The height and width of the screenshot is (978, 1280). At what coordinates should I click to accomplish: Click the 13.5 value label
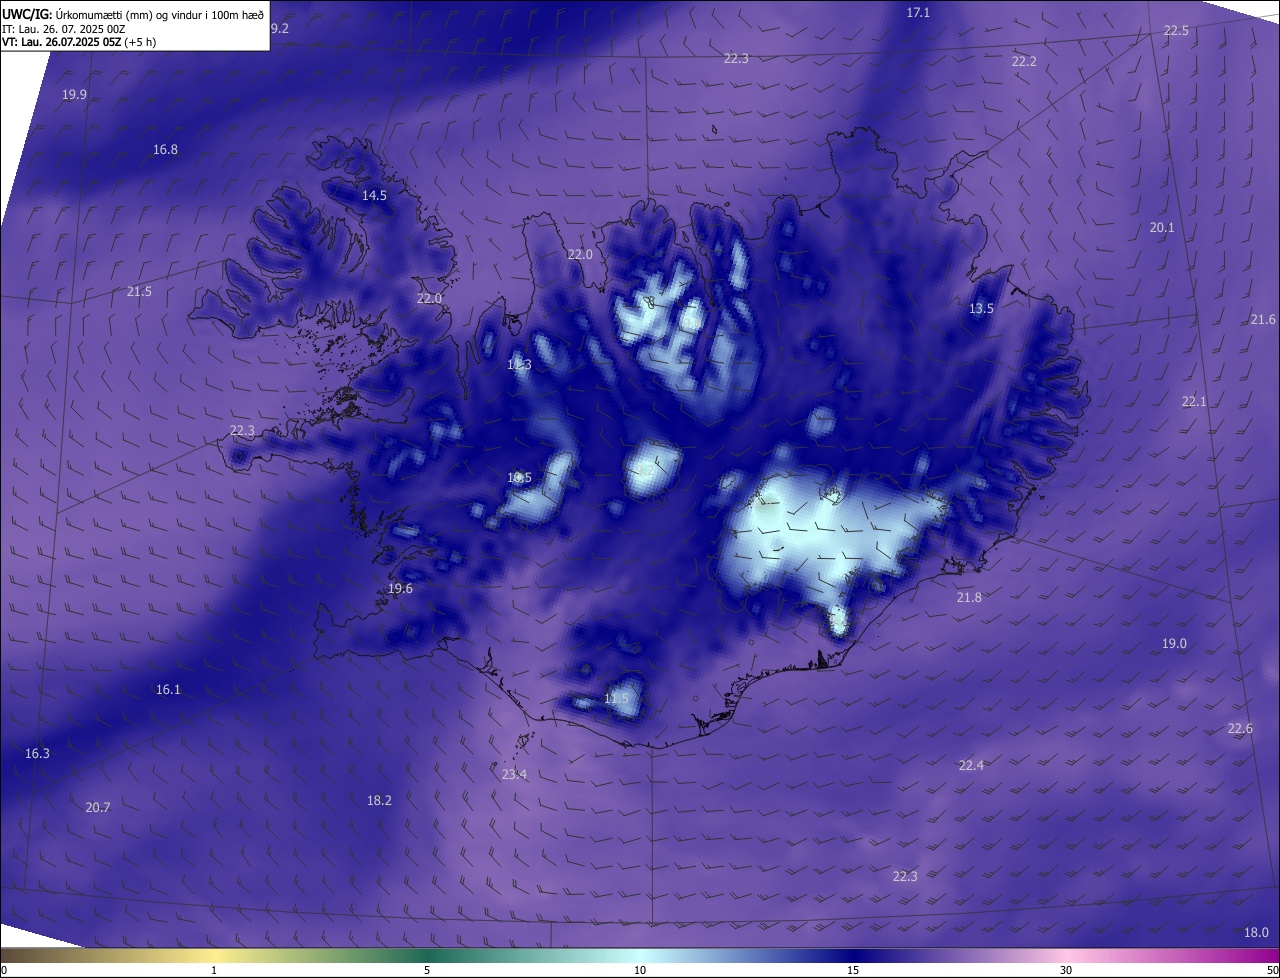(x=981, y=309)
